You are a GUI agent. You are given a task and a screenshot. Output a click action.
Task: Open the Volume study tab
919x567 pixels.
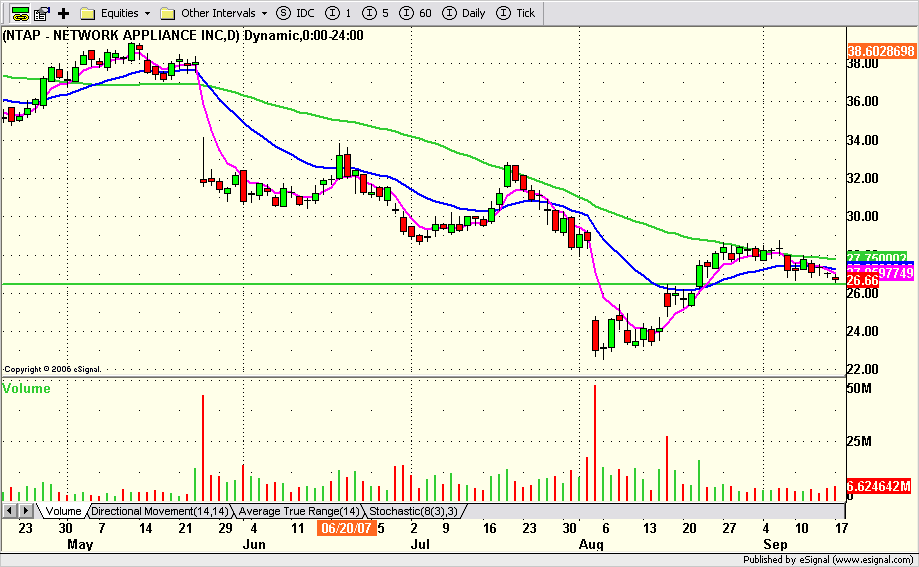tap(63, 511)
